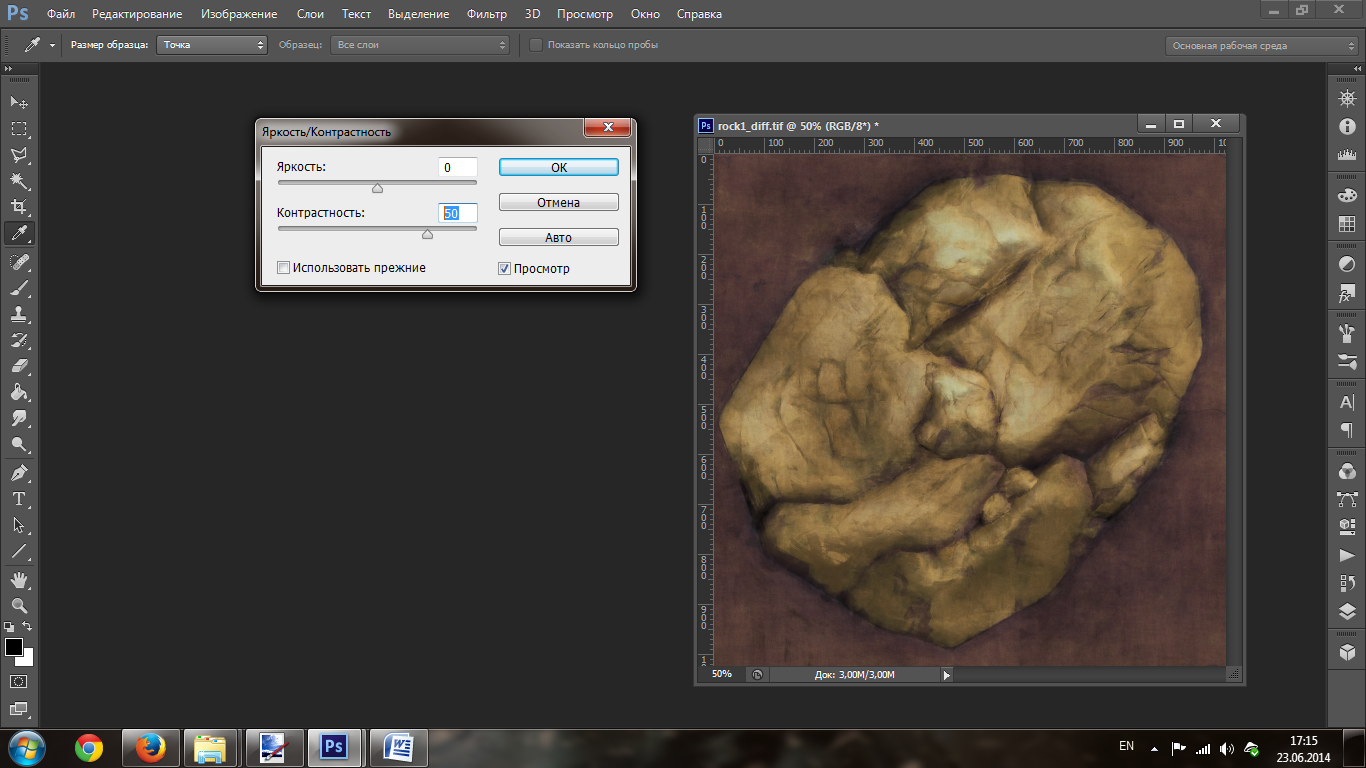
Task: Select the Magic Wand tool
Action: coord(19,181)
